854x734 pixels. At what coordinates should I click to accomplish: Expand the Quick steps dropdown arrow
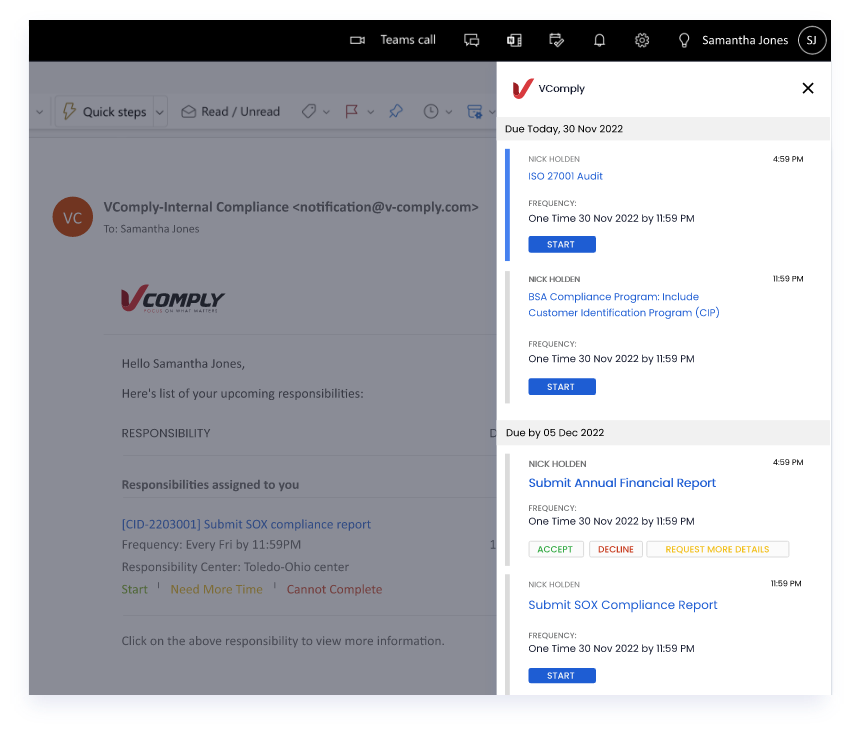tap(160, 112)
